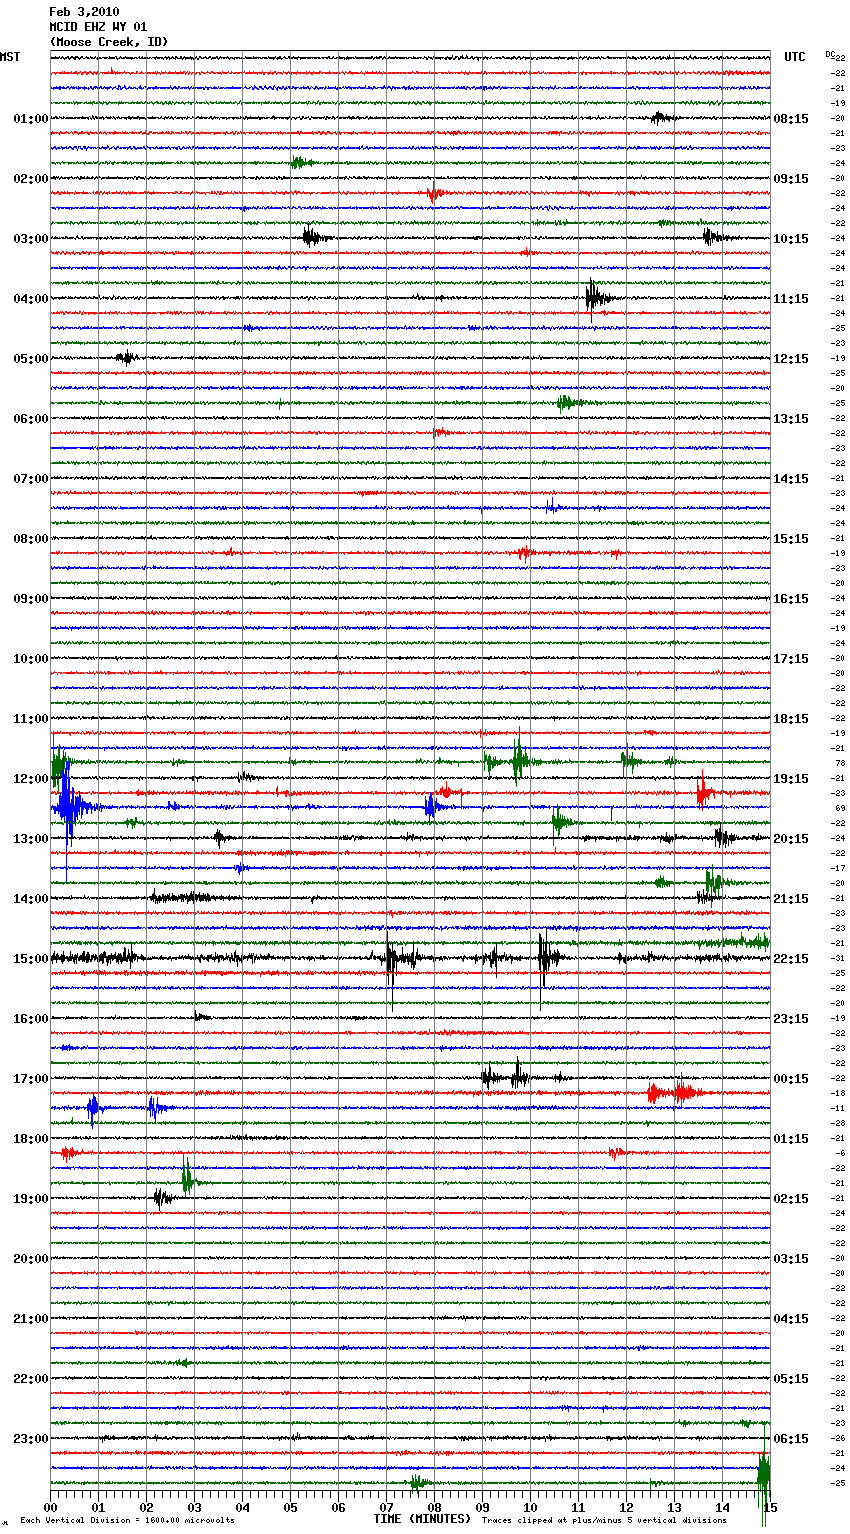This screenshot has height=1534, width=850.
Task: Click the 09 minute axis label
Action: tap(482, 1507)
